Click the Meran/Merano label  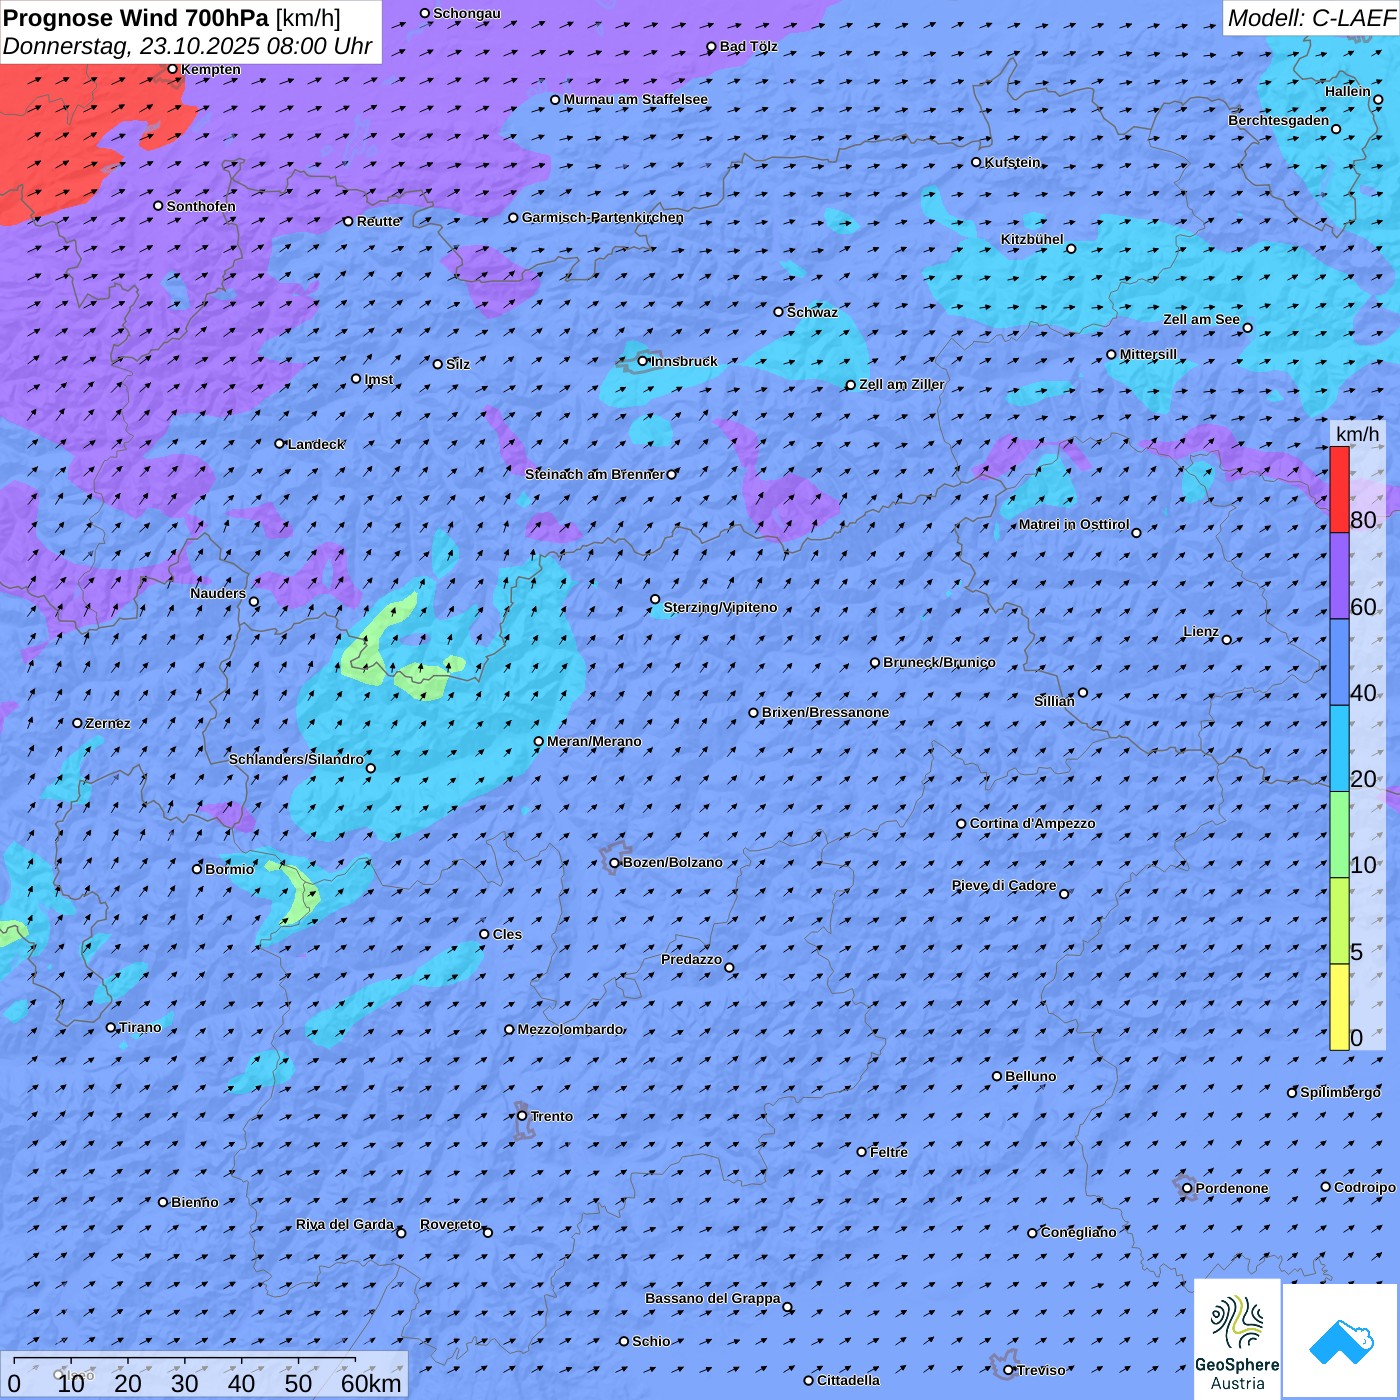pos(594,741)
